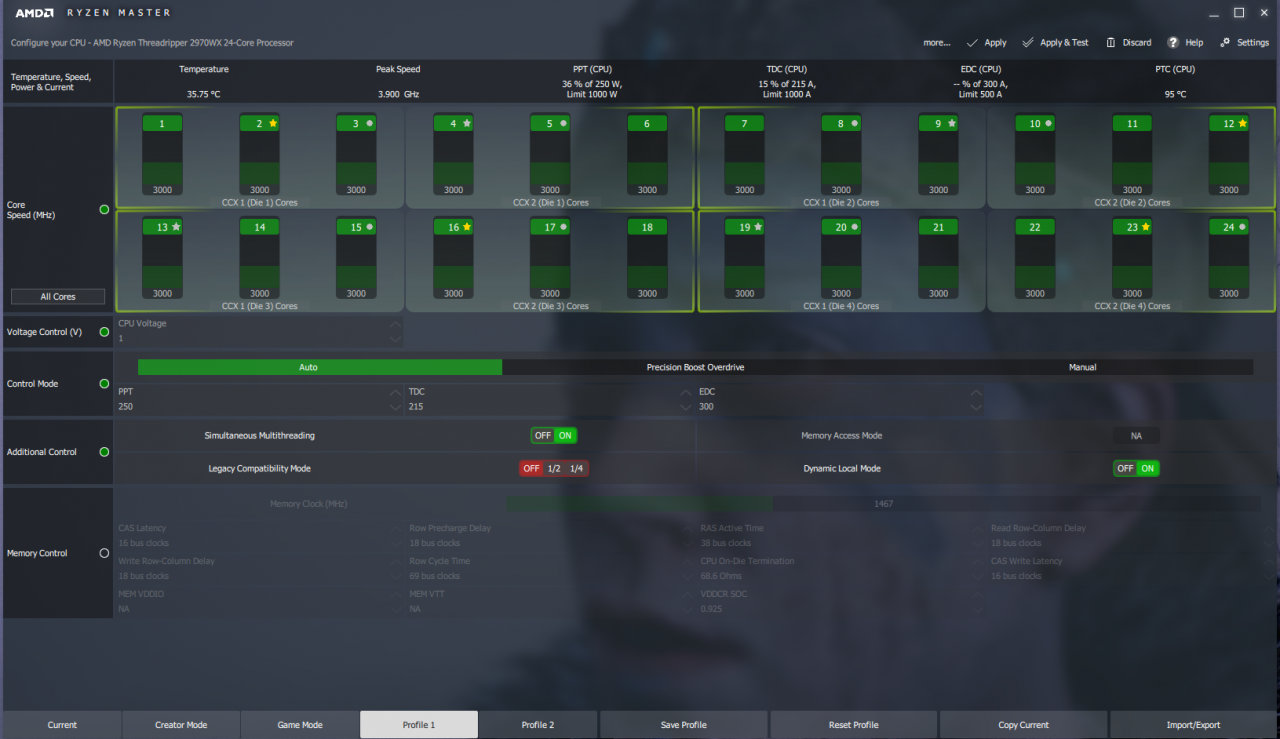The width and height of the screenshot is (1280, 739).
Task: Click the silver star on core 9
Action: (x=951, y=123)
